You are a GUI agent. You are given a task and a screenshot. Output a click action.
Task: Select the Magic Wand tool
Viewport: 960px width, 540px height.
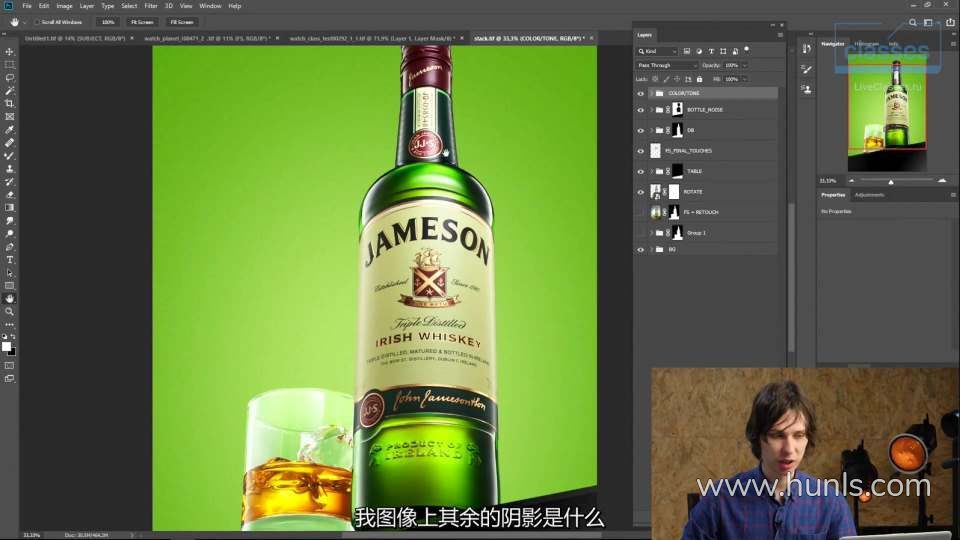coord(9,91)
